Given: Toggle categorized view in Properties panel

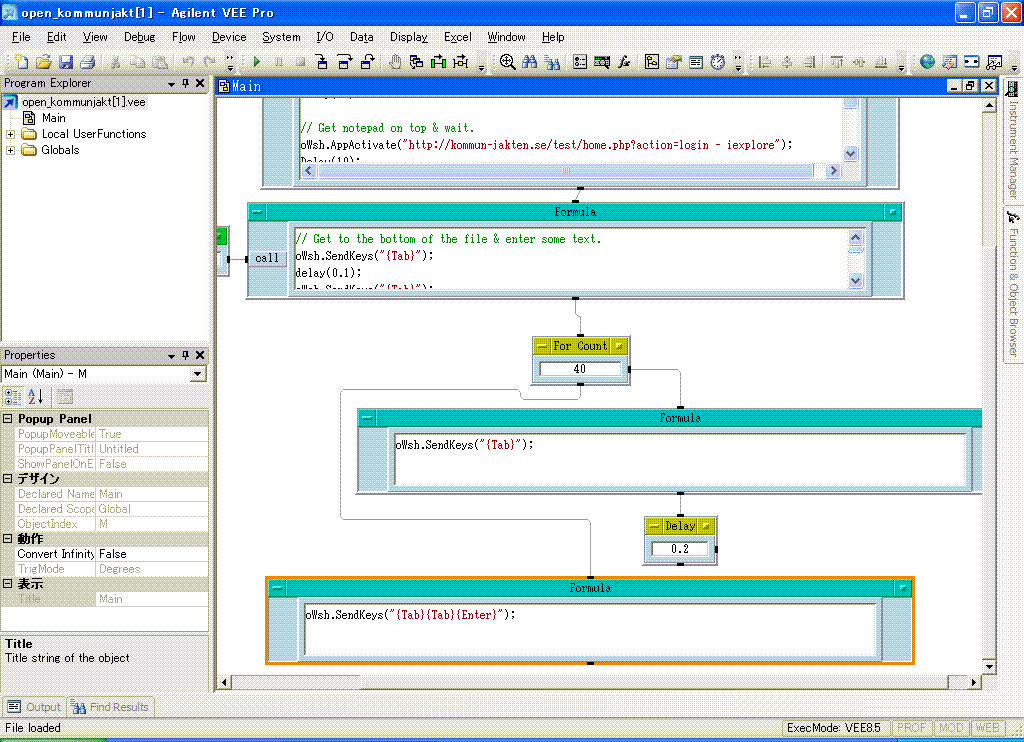Looking at the screenshot, I should [14, 397].
